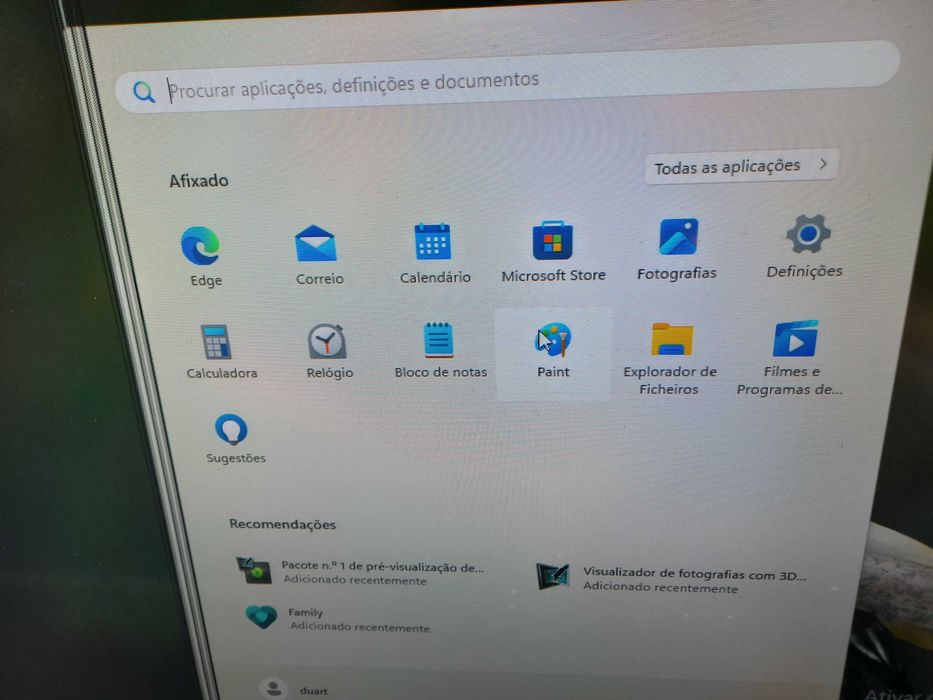Open Todas as aplicações list

coord(741,167)
